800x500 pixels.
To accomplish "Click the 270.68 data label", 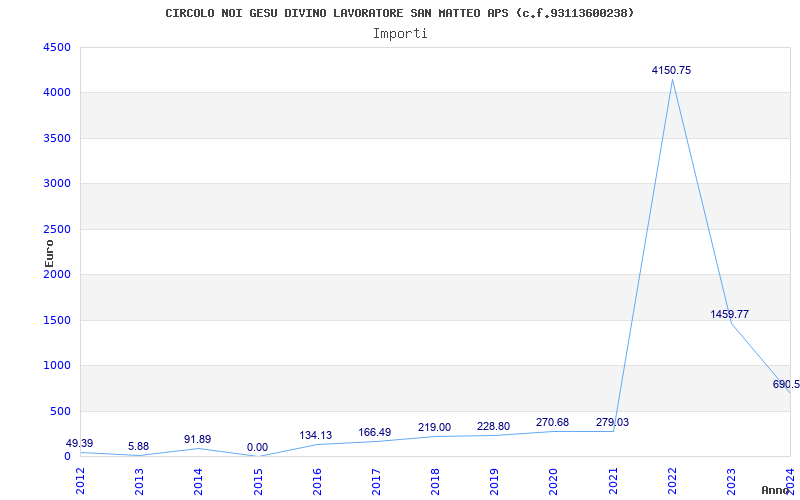I will pos(553,422).
